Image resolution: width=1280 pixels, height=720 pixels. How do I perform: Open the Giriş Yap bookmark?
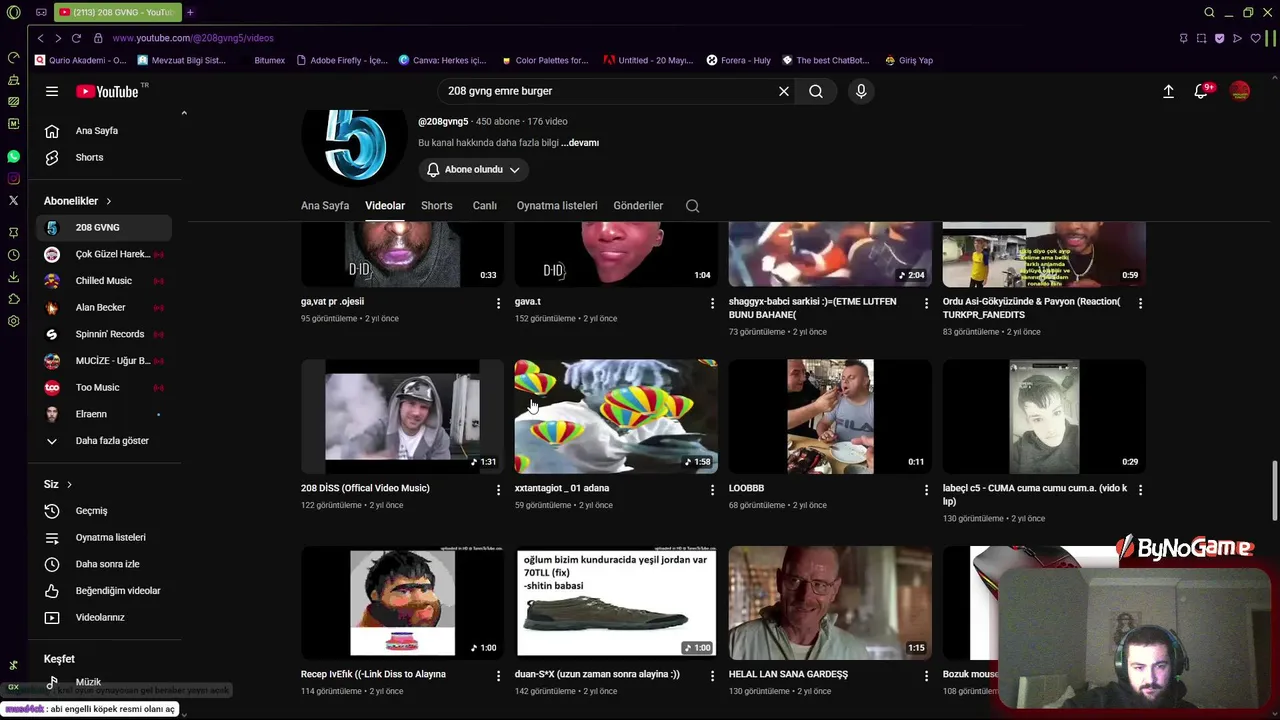[909, 60]
